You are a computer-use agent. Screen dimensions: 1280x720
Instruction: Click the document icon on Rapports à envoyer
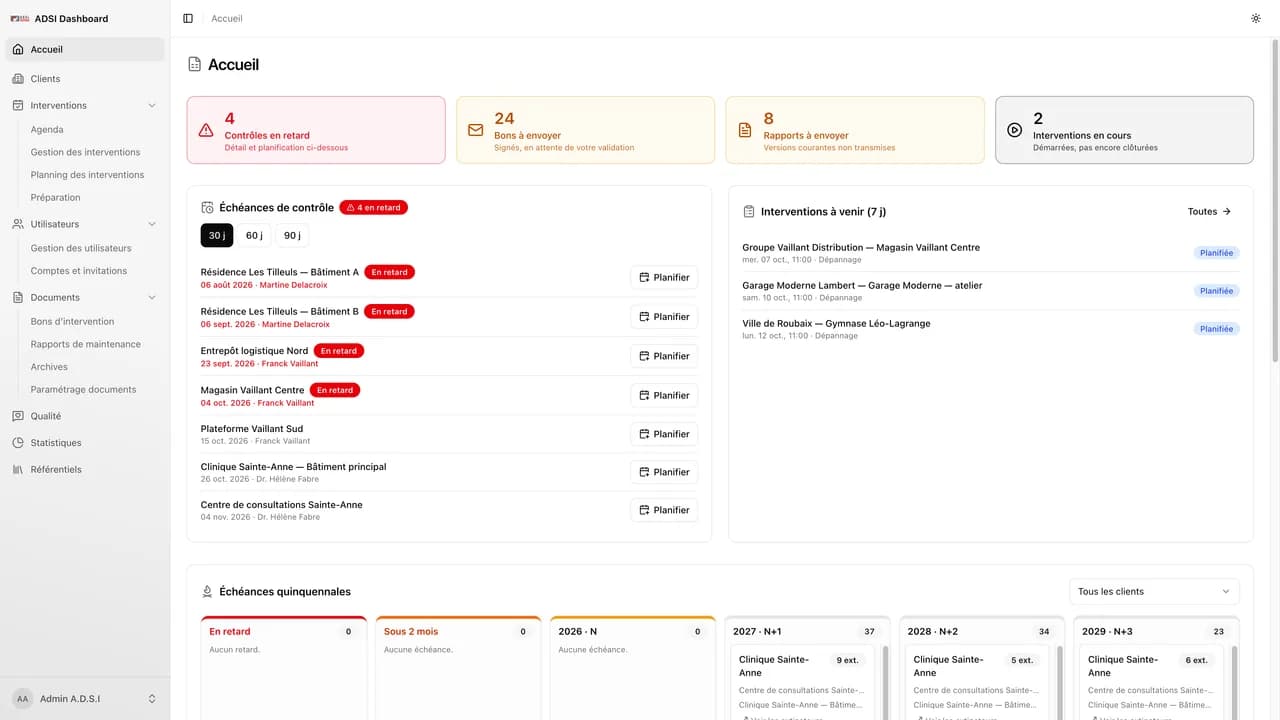(x=744, y=130)
